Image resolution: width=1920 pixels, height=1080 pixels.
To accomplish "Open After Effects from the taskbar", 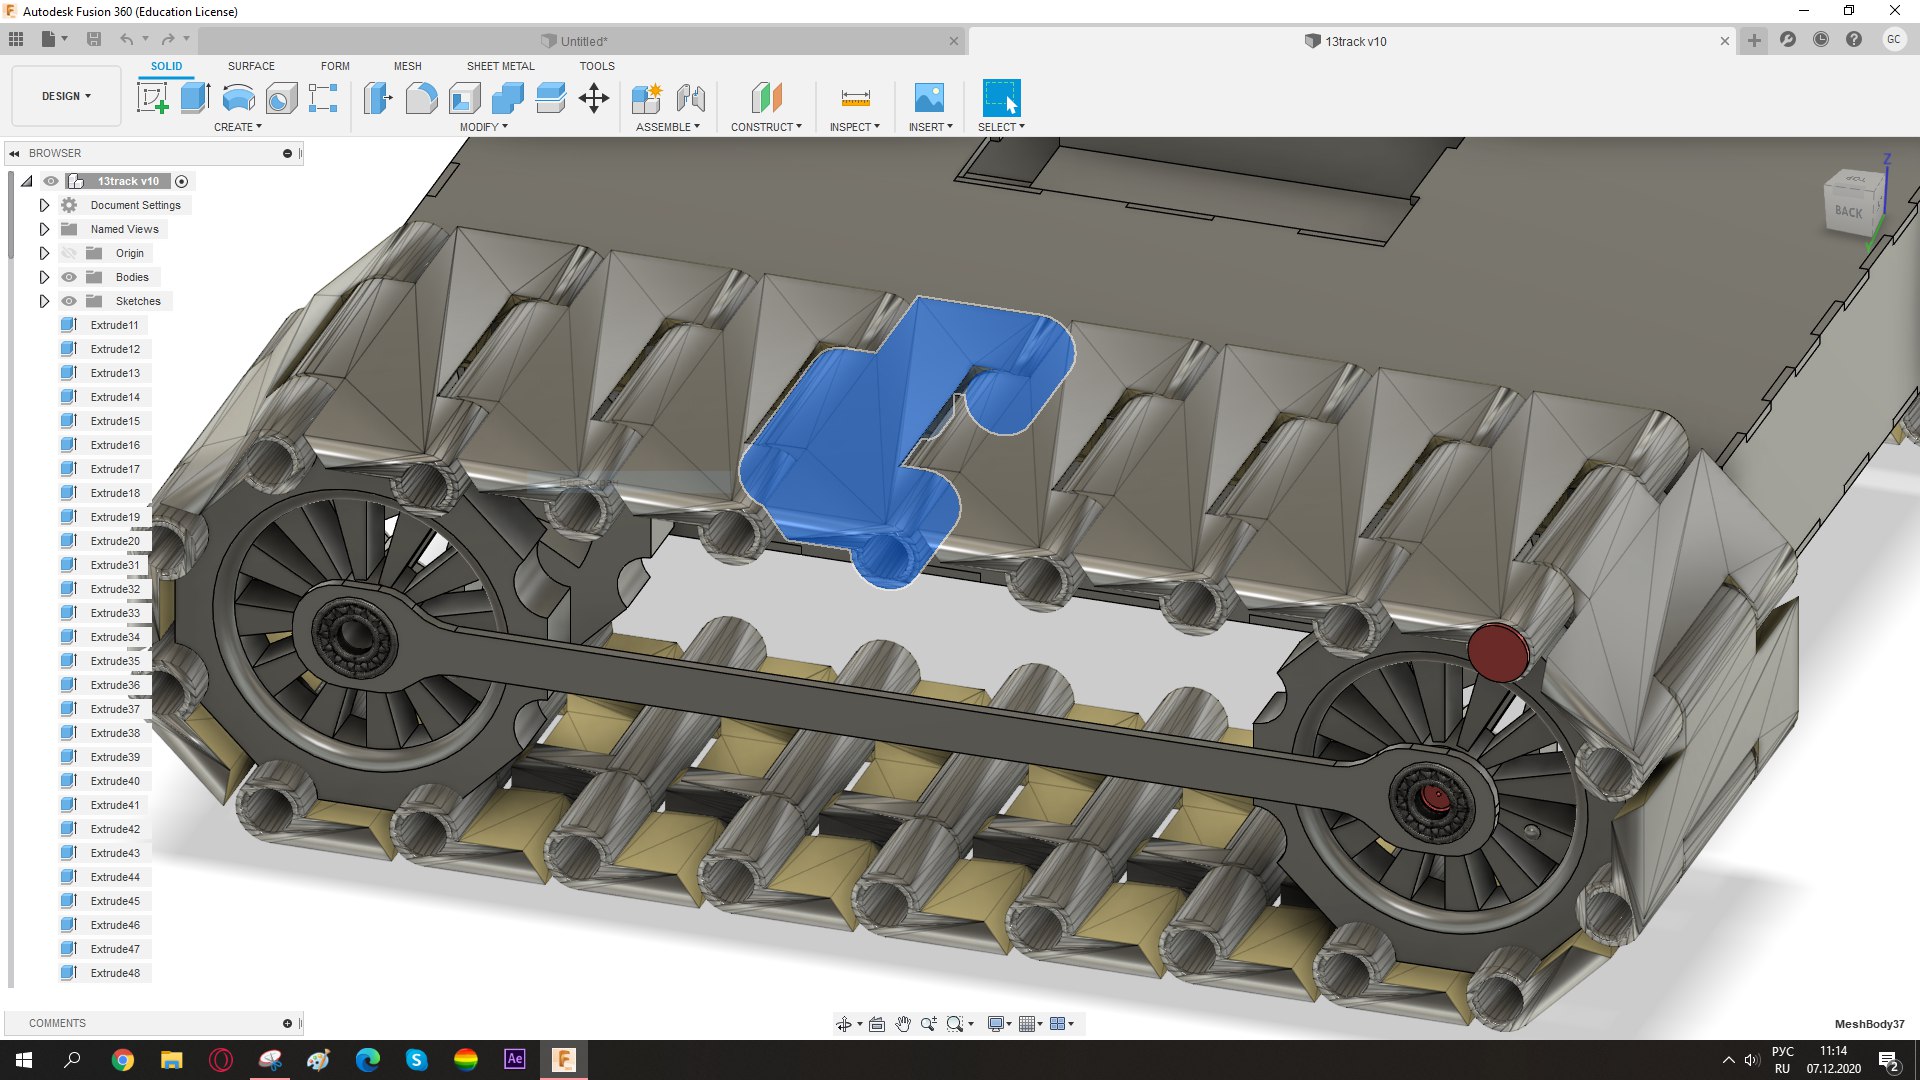I will coord(514,1059).
